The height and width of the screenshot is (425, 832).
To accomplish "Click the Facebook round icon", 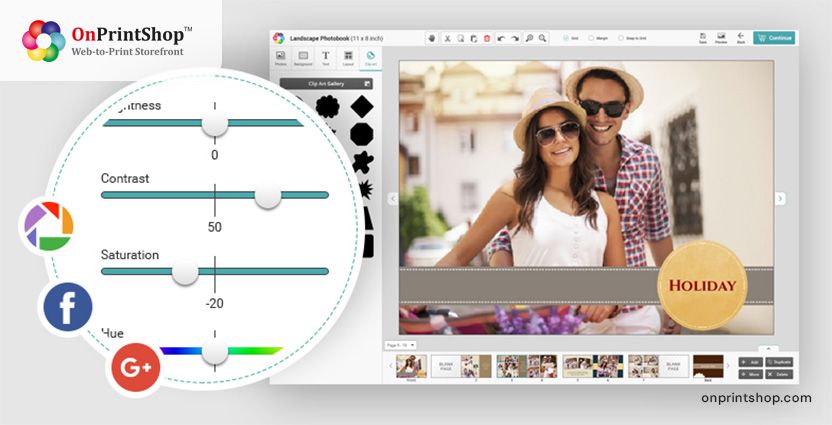I will point(68,308).
